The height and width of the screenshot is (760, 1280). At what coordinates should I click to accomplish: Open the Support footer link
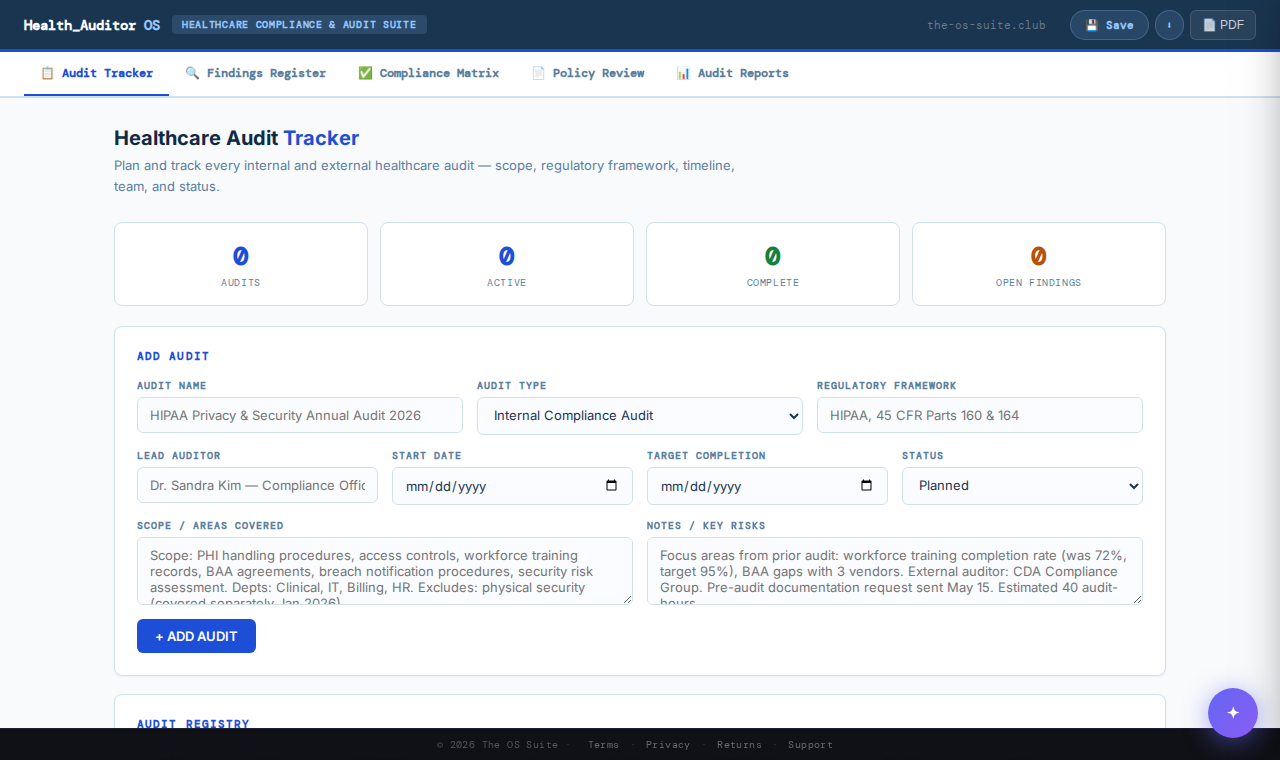point(810,745)
